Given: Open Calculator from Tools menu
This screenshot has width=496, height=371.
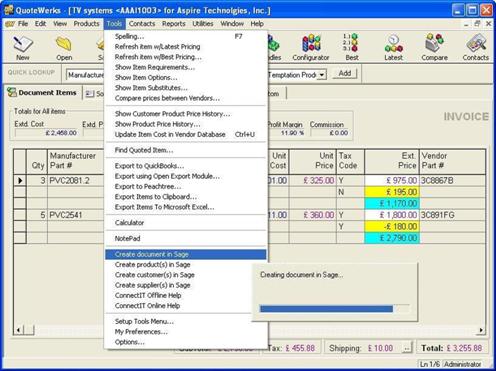Looking at the screenshot, I should [186, 223].
